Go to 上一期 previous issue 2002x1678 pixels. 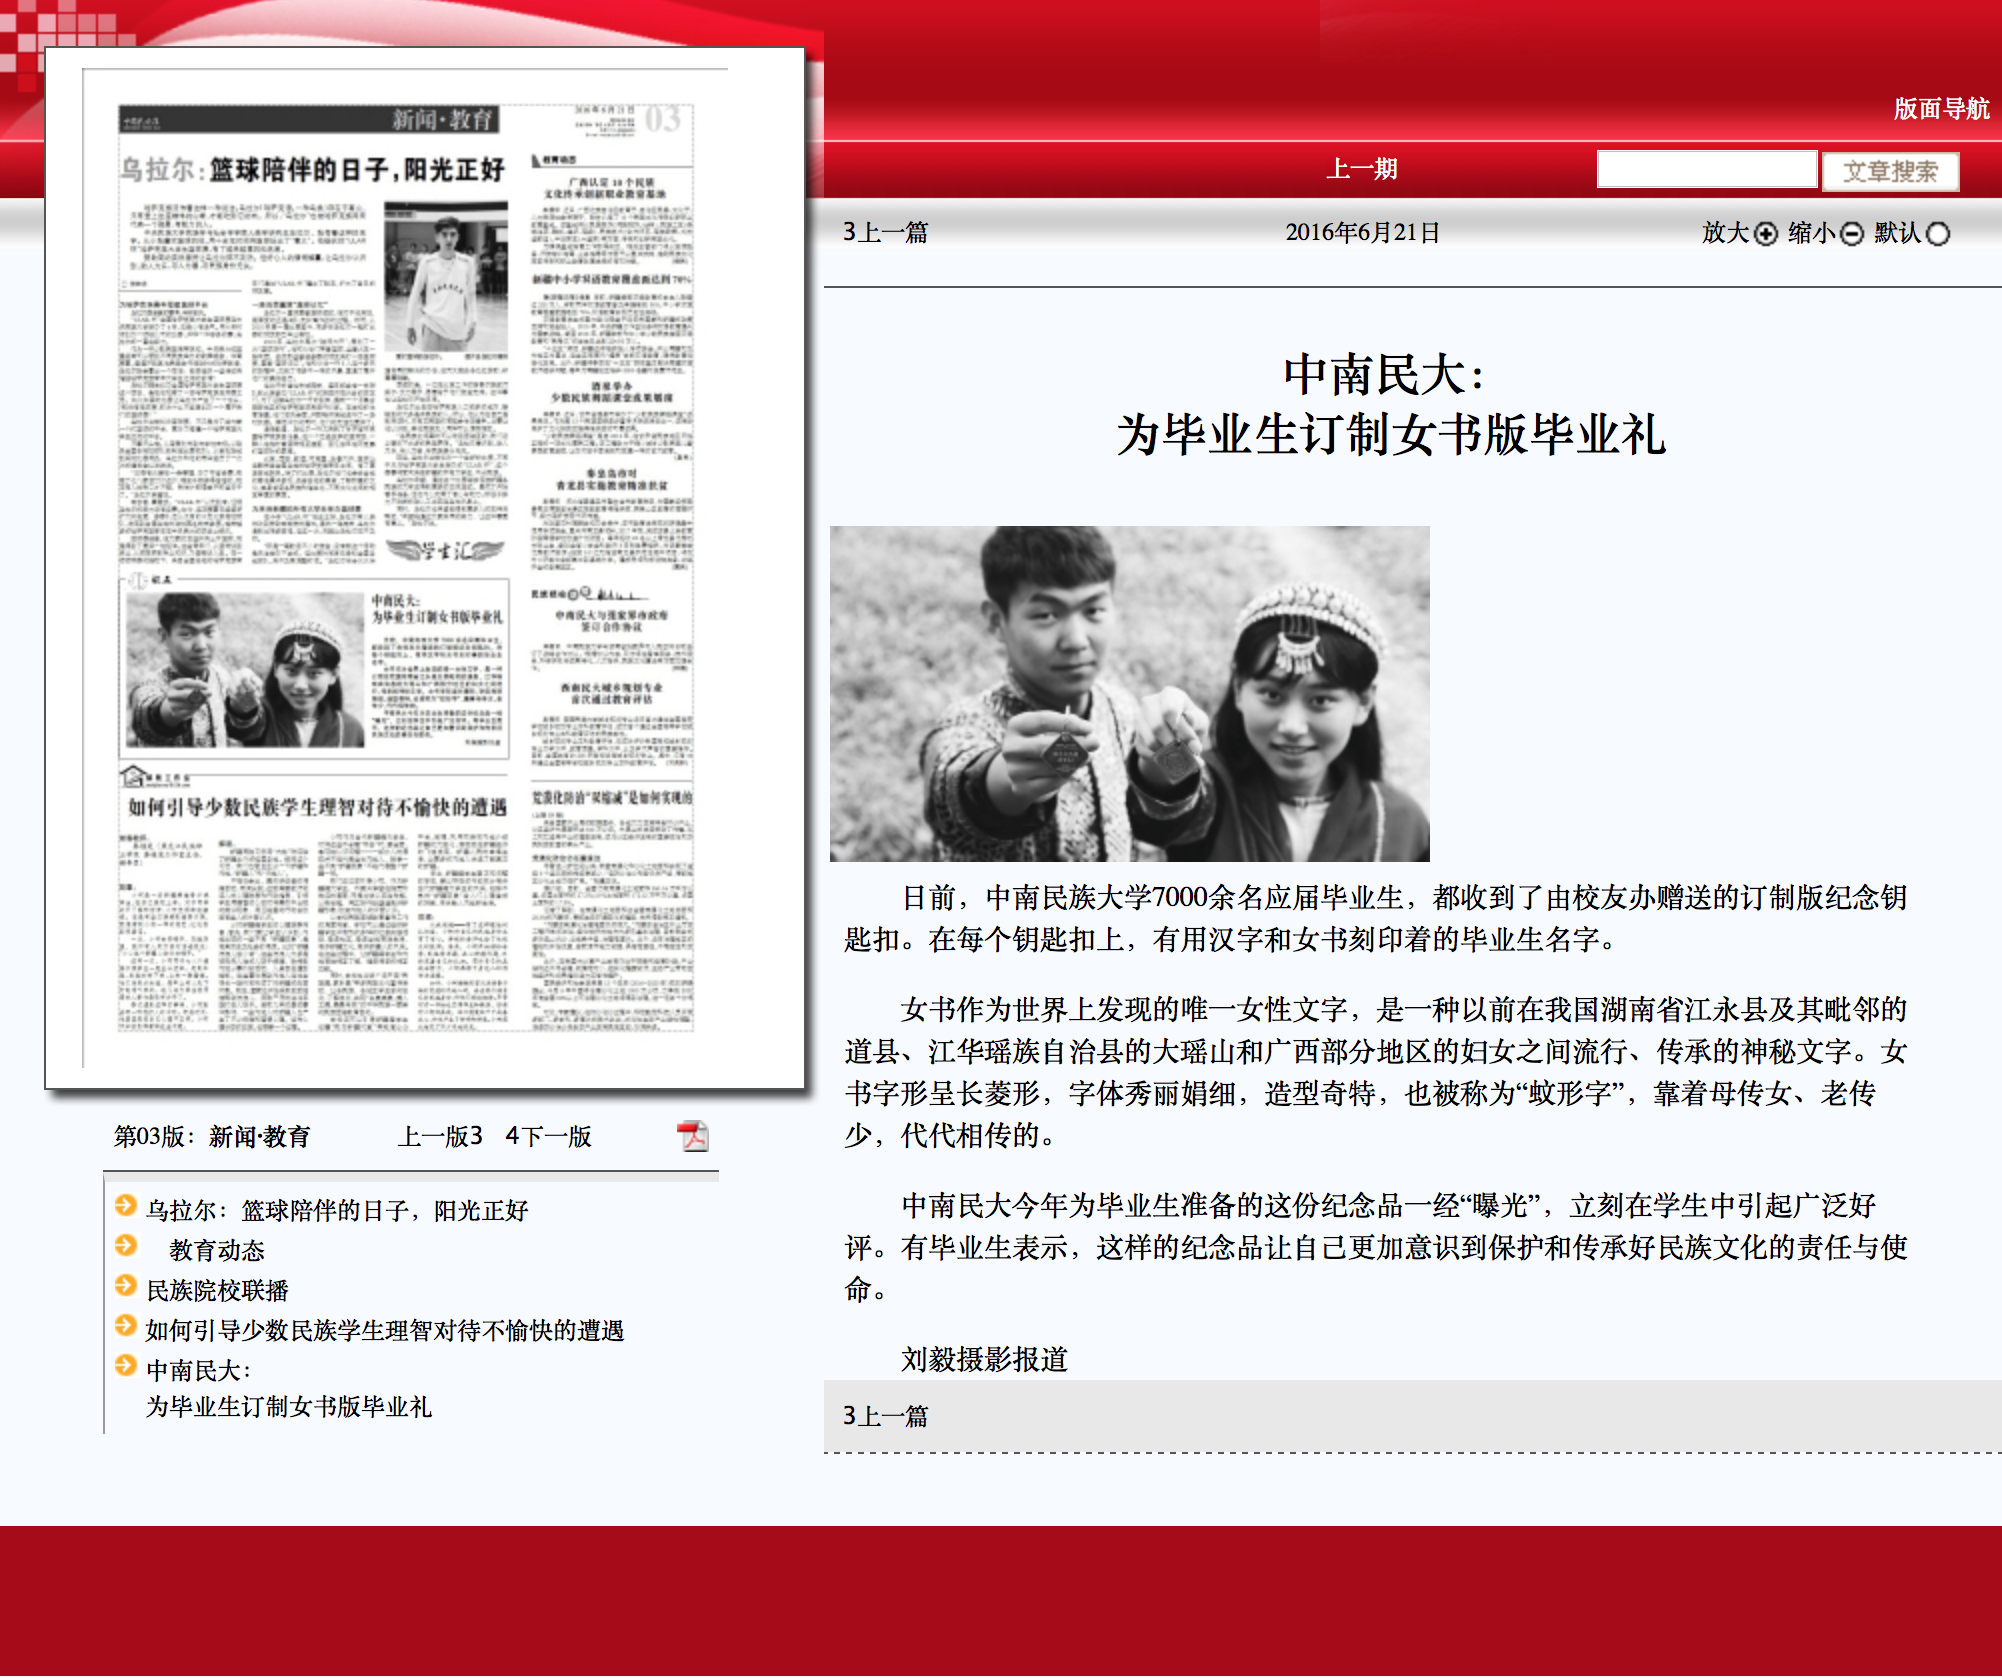click(x=1361, y=169)
